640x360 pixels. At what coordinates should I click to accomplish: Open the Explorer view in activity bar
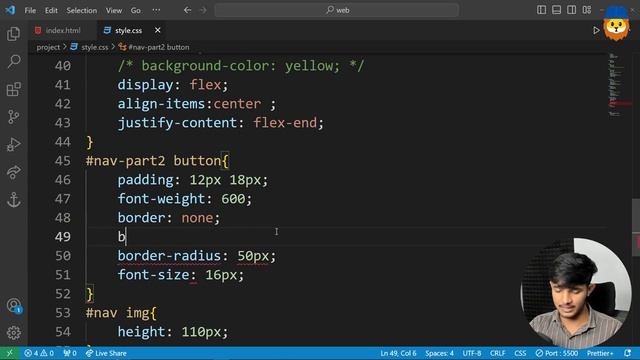[13, 34]
